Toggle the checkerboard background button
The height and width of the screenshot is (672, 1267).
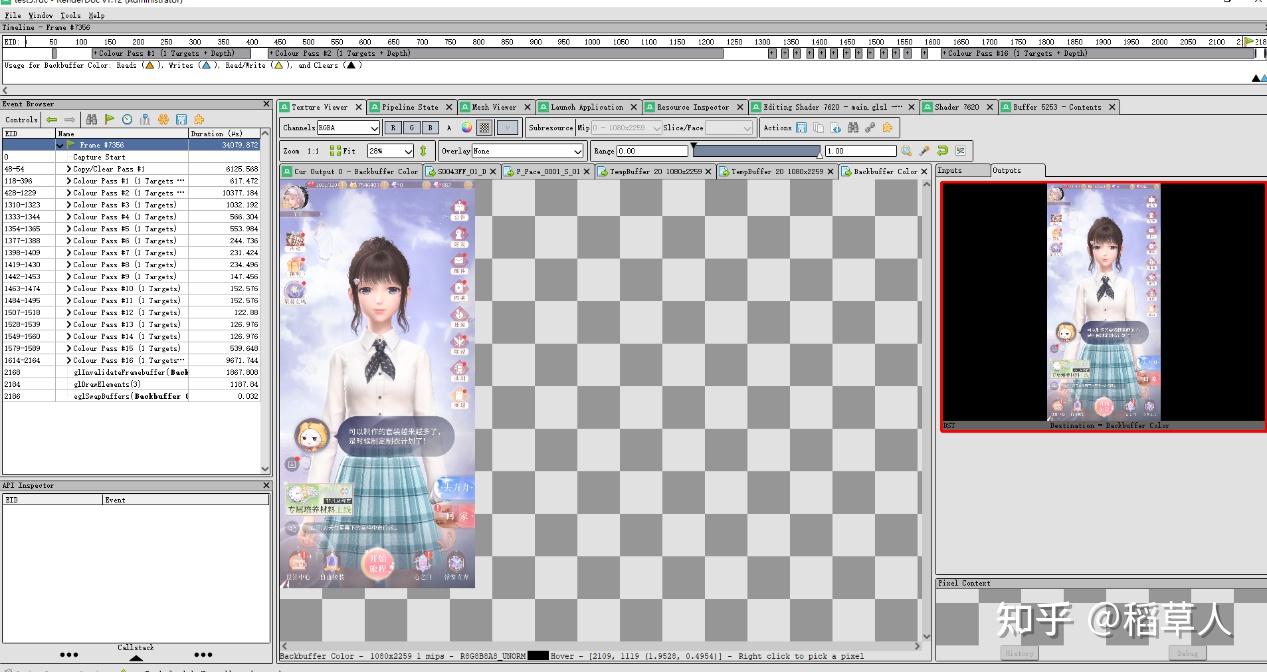coord(485,127)
